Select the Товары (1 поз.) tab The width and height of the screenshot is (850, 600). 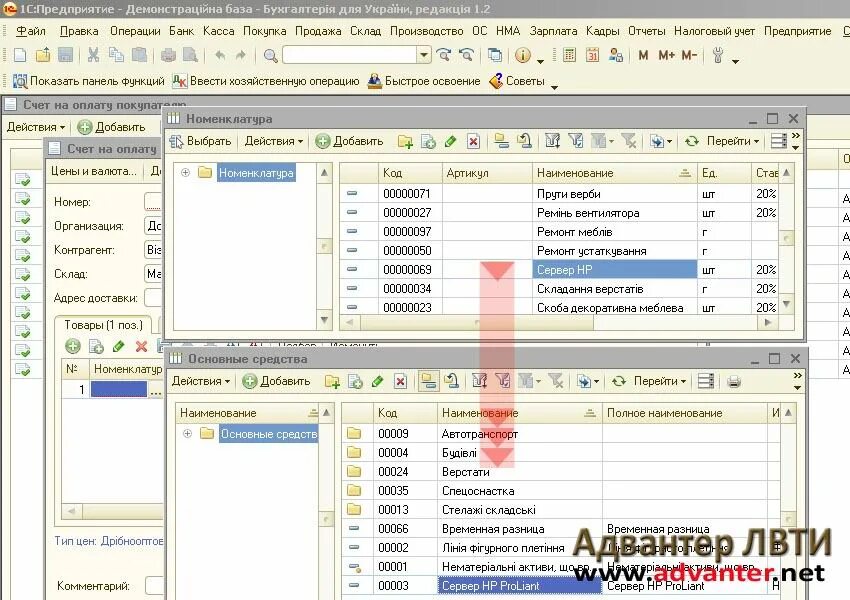pos(103,325)
